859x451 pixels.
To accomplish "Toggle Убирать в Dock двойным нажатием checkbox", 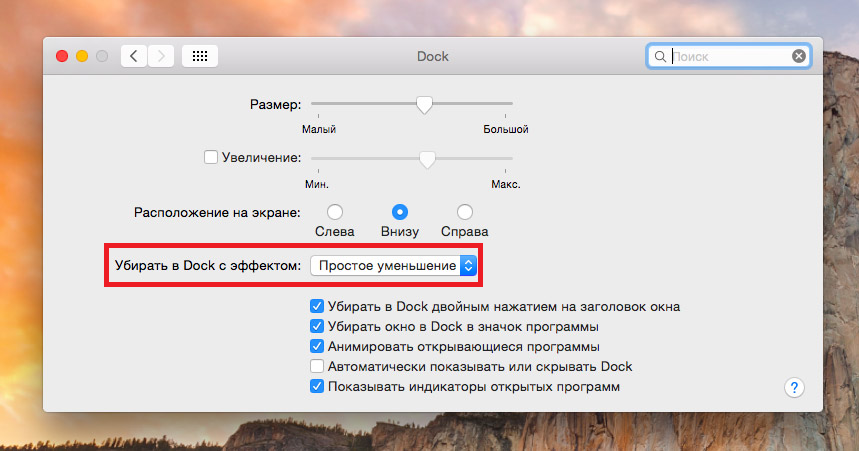I will click(x=317, y=306).
